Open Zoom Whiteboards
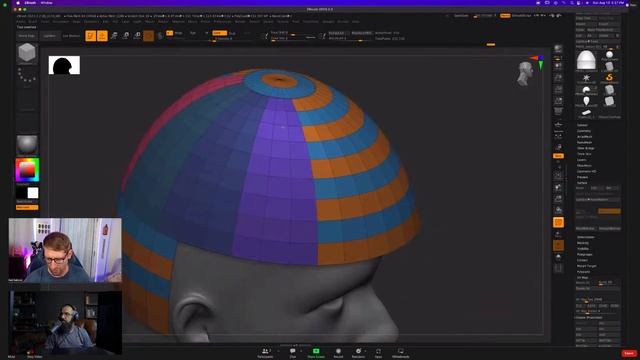 (400, 353)
